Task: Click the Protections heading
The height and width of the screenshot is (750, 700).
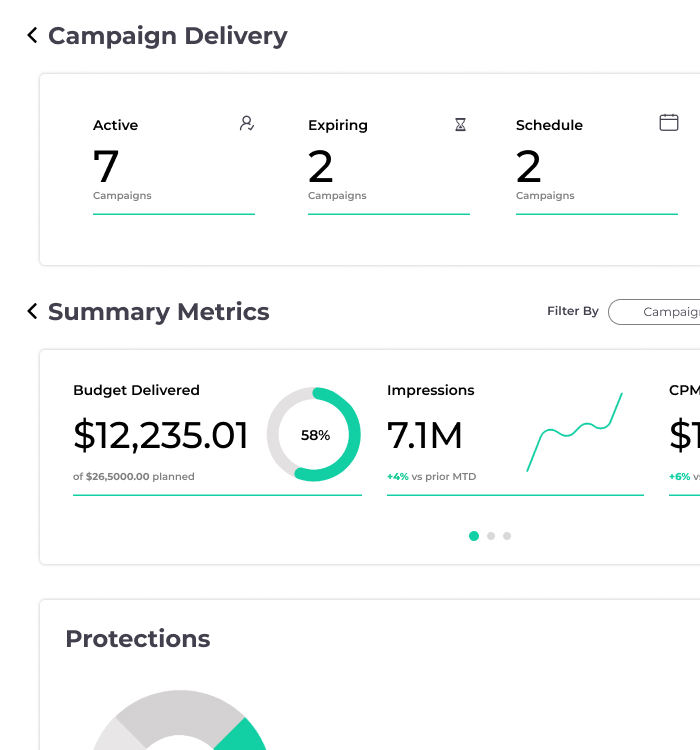Action: tap(138, 639)
